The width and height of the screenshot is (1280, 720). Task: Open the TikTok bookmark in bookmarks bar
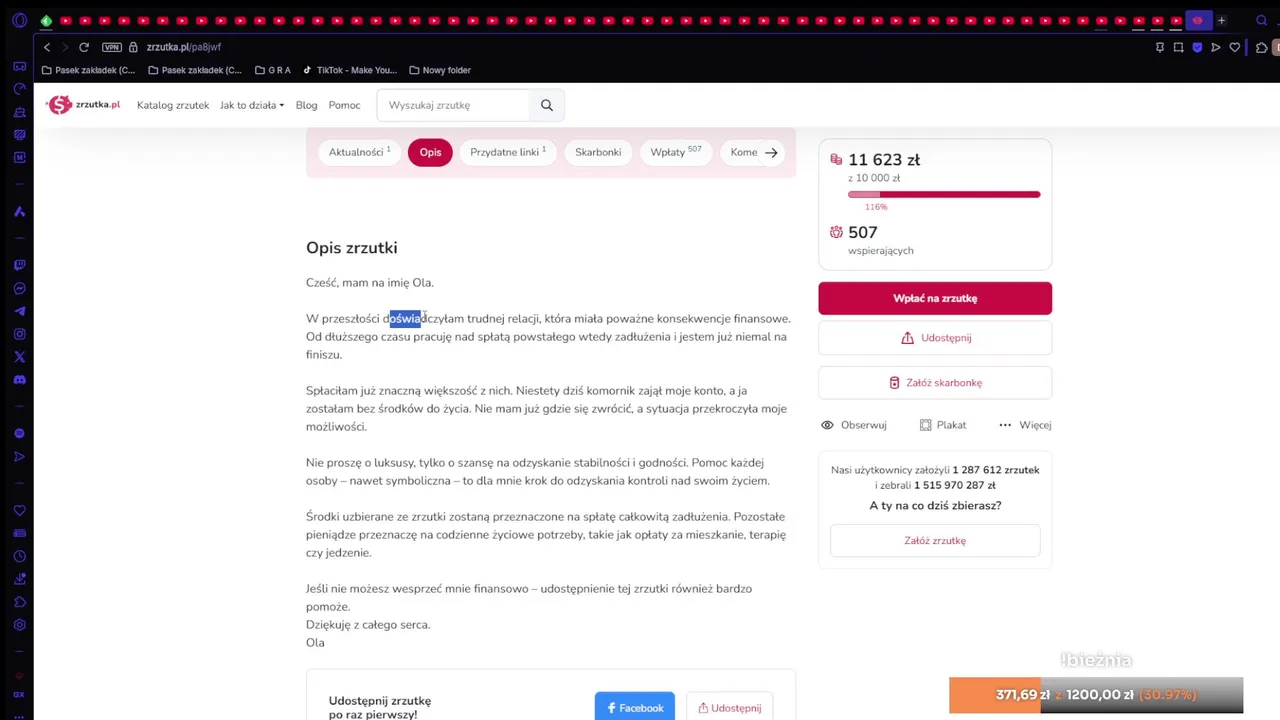click(x=350, y=70)
